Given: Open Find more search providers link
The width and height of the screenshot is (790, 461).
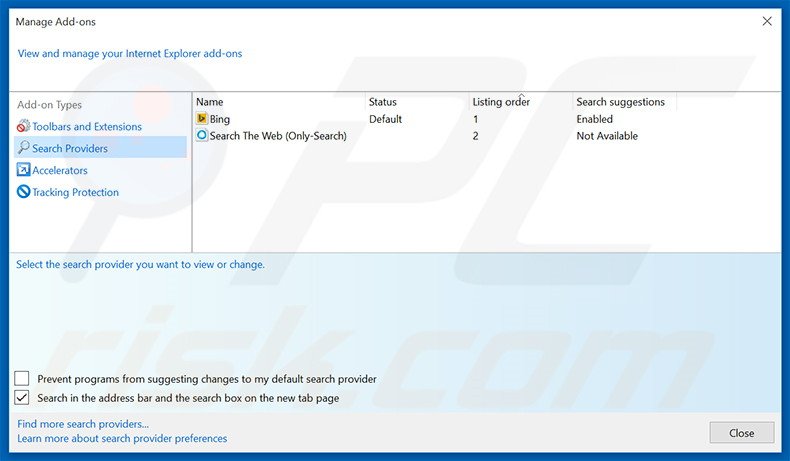Looking at the screenshot, I should [x=83, y=424].
